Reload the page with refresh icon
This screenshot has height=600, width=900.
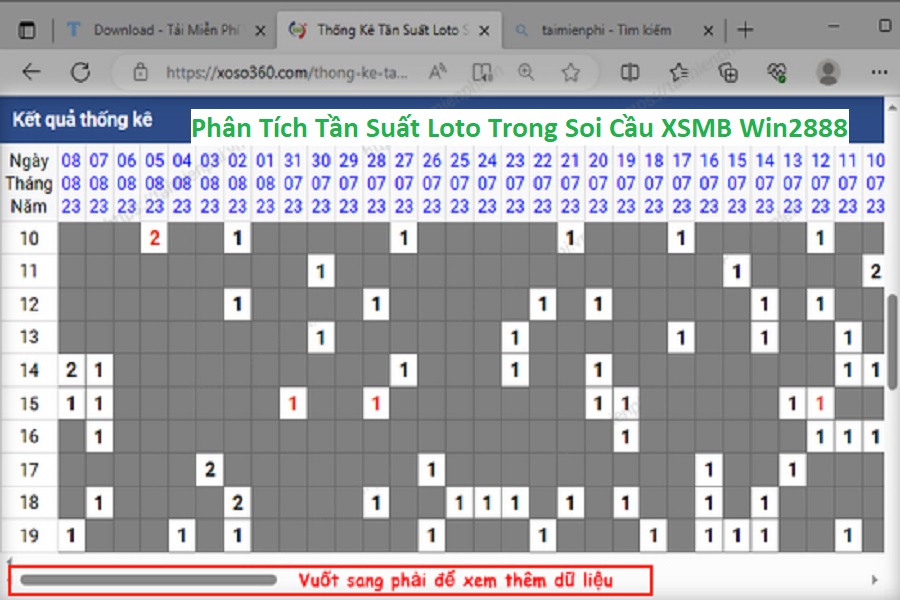click(x=80, y=72)
